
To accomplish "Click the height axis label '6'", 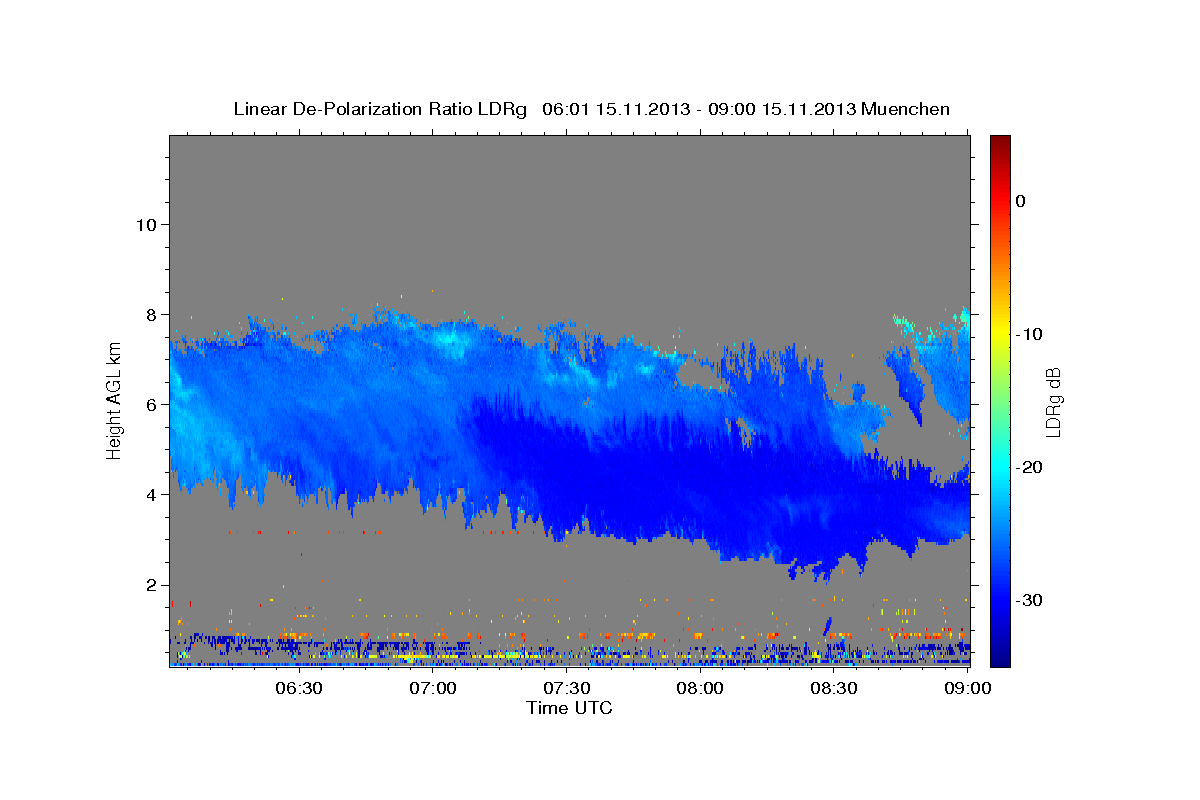I will tap(152, 404).
